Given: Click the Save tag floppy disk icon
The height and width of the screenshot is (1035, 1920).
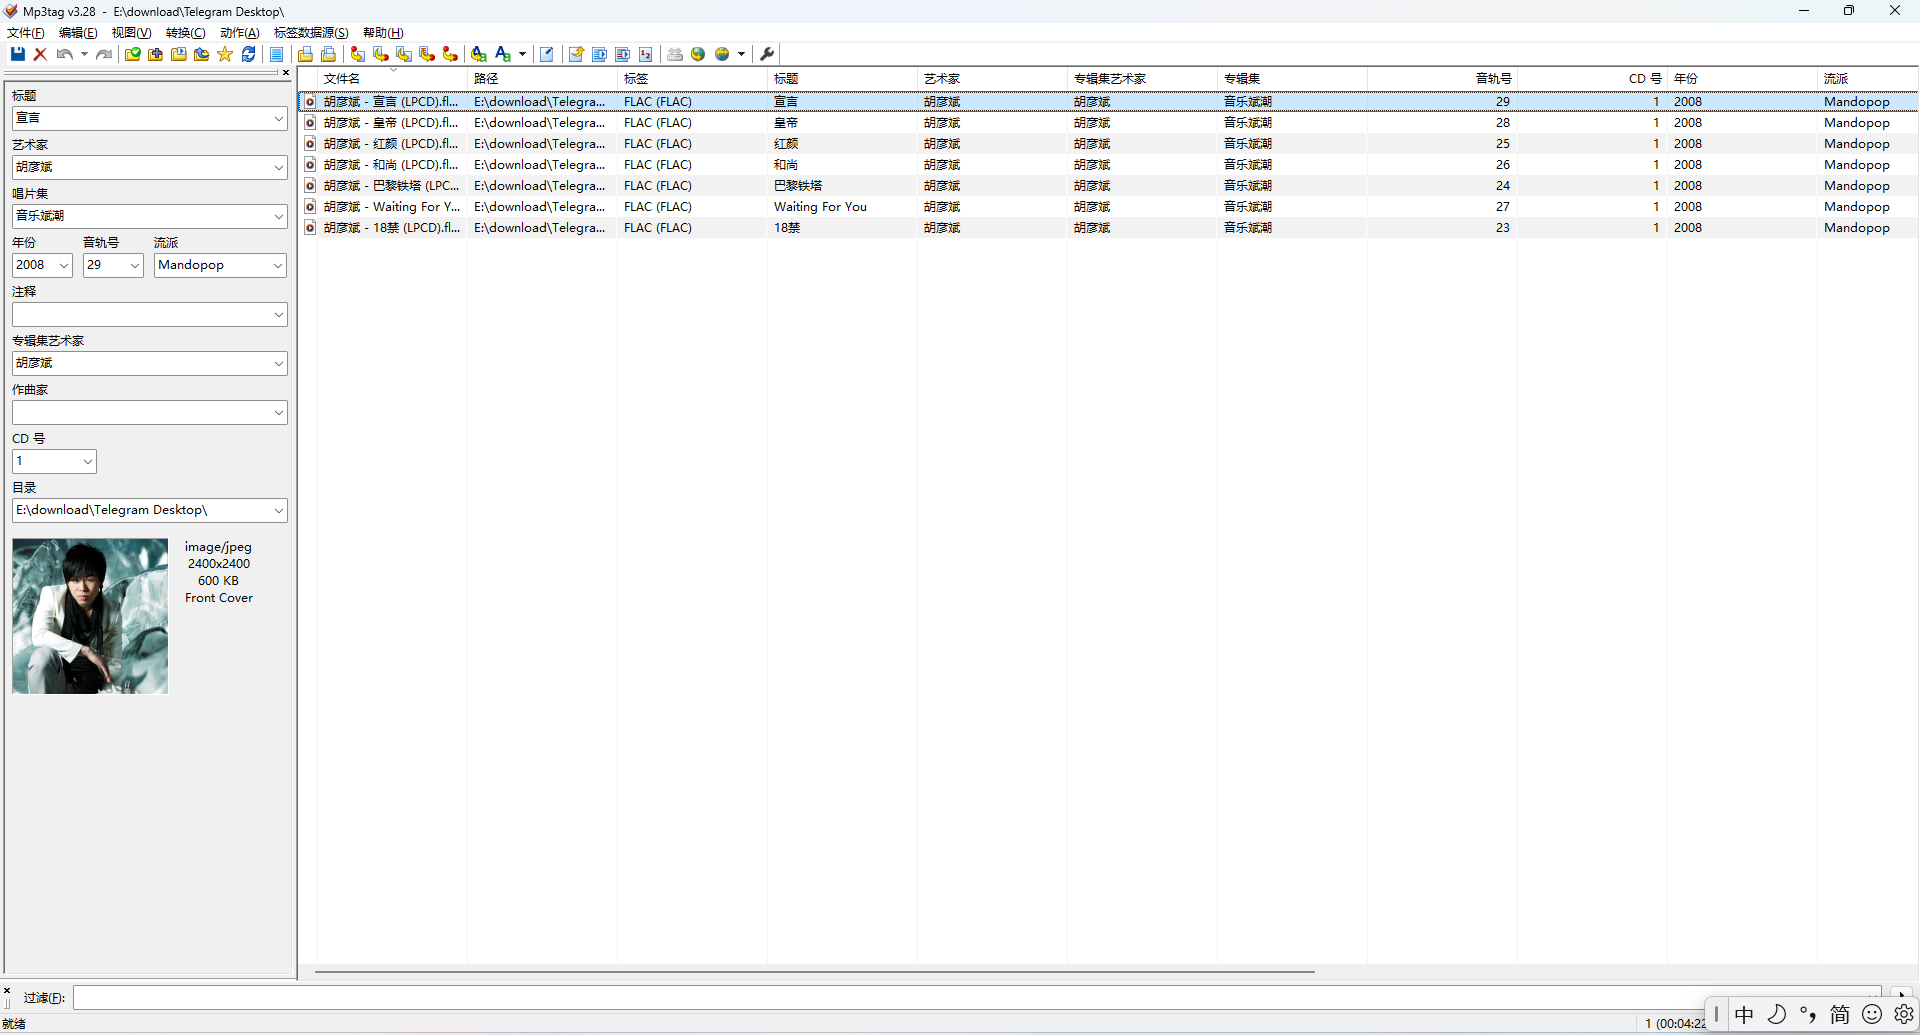Looking at the screenshot, I should [x=18, y=54].
